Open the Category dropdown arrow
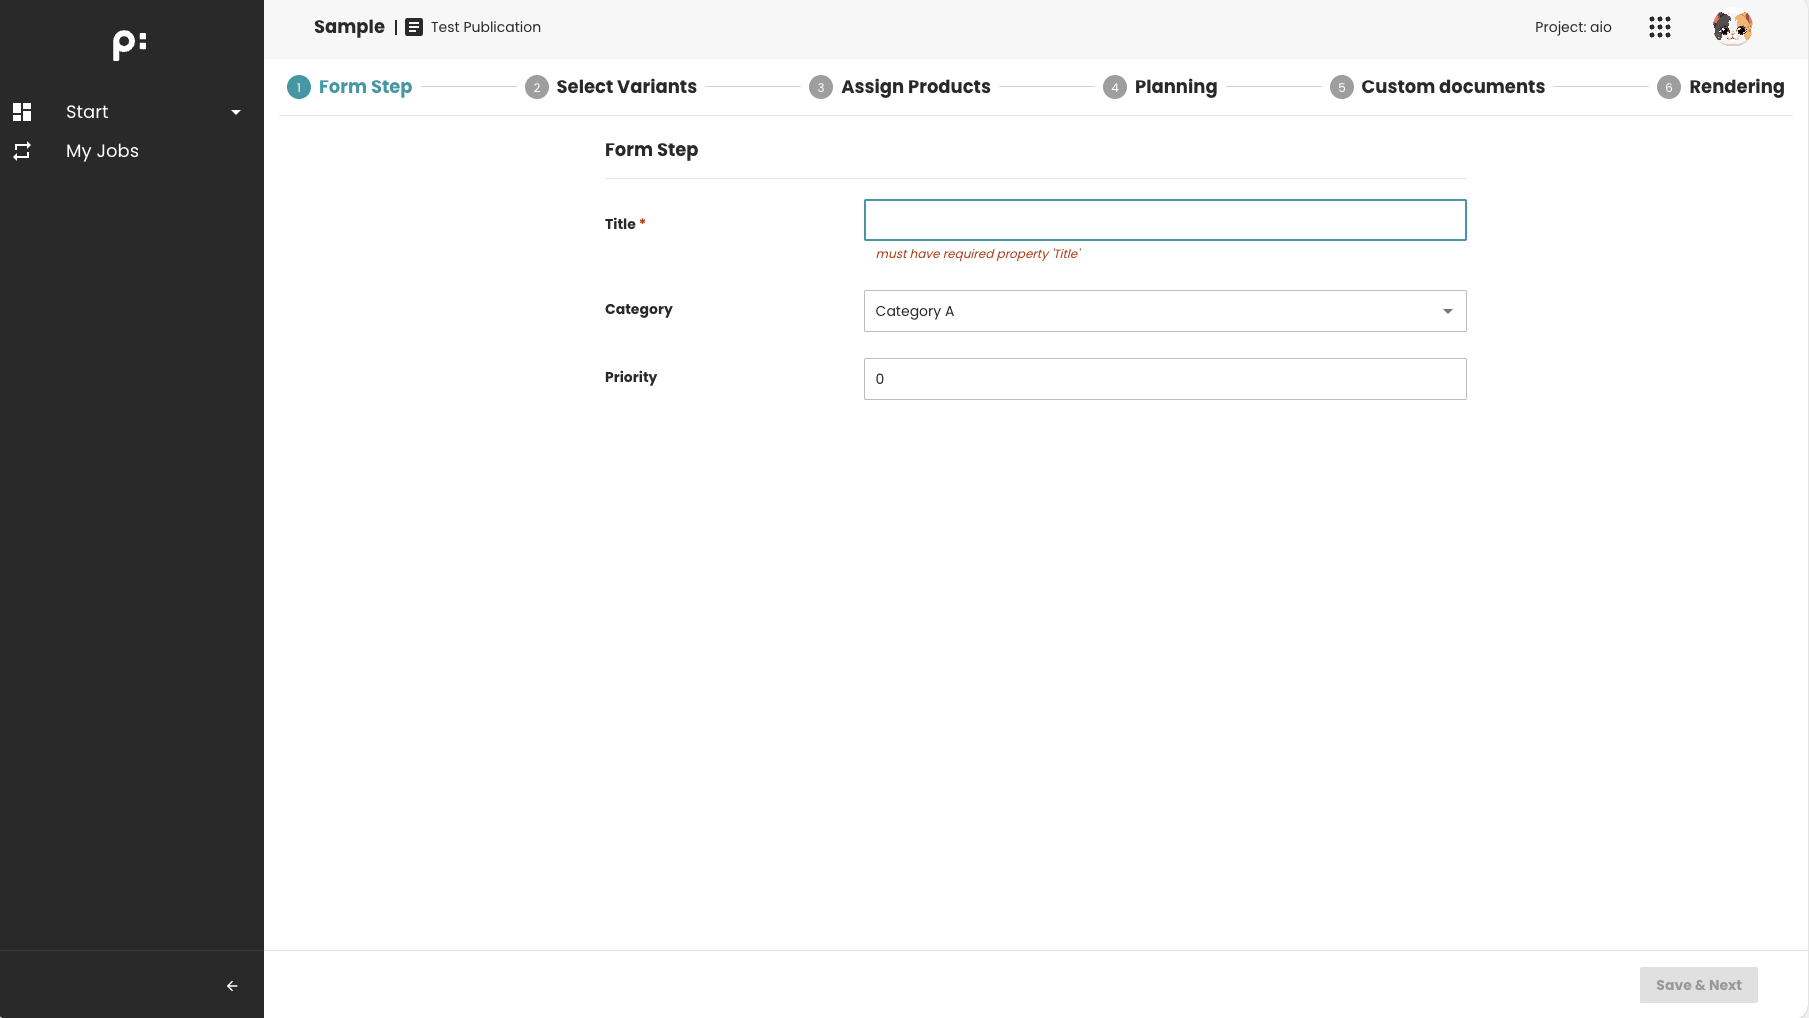1809x1018 pixels. click(x=1447, y=311)
